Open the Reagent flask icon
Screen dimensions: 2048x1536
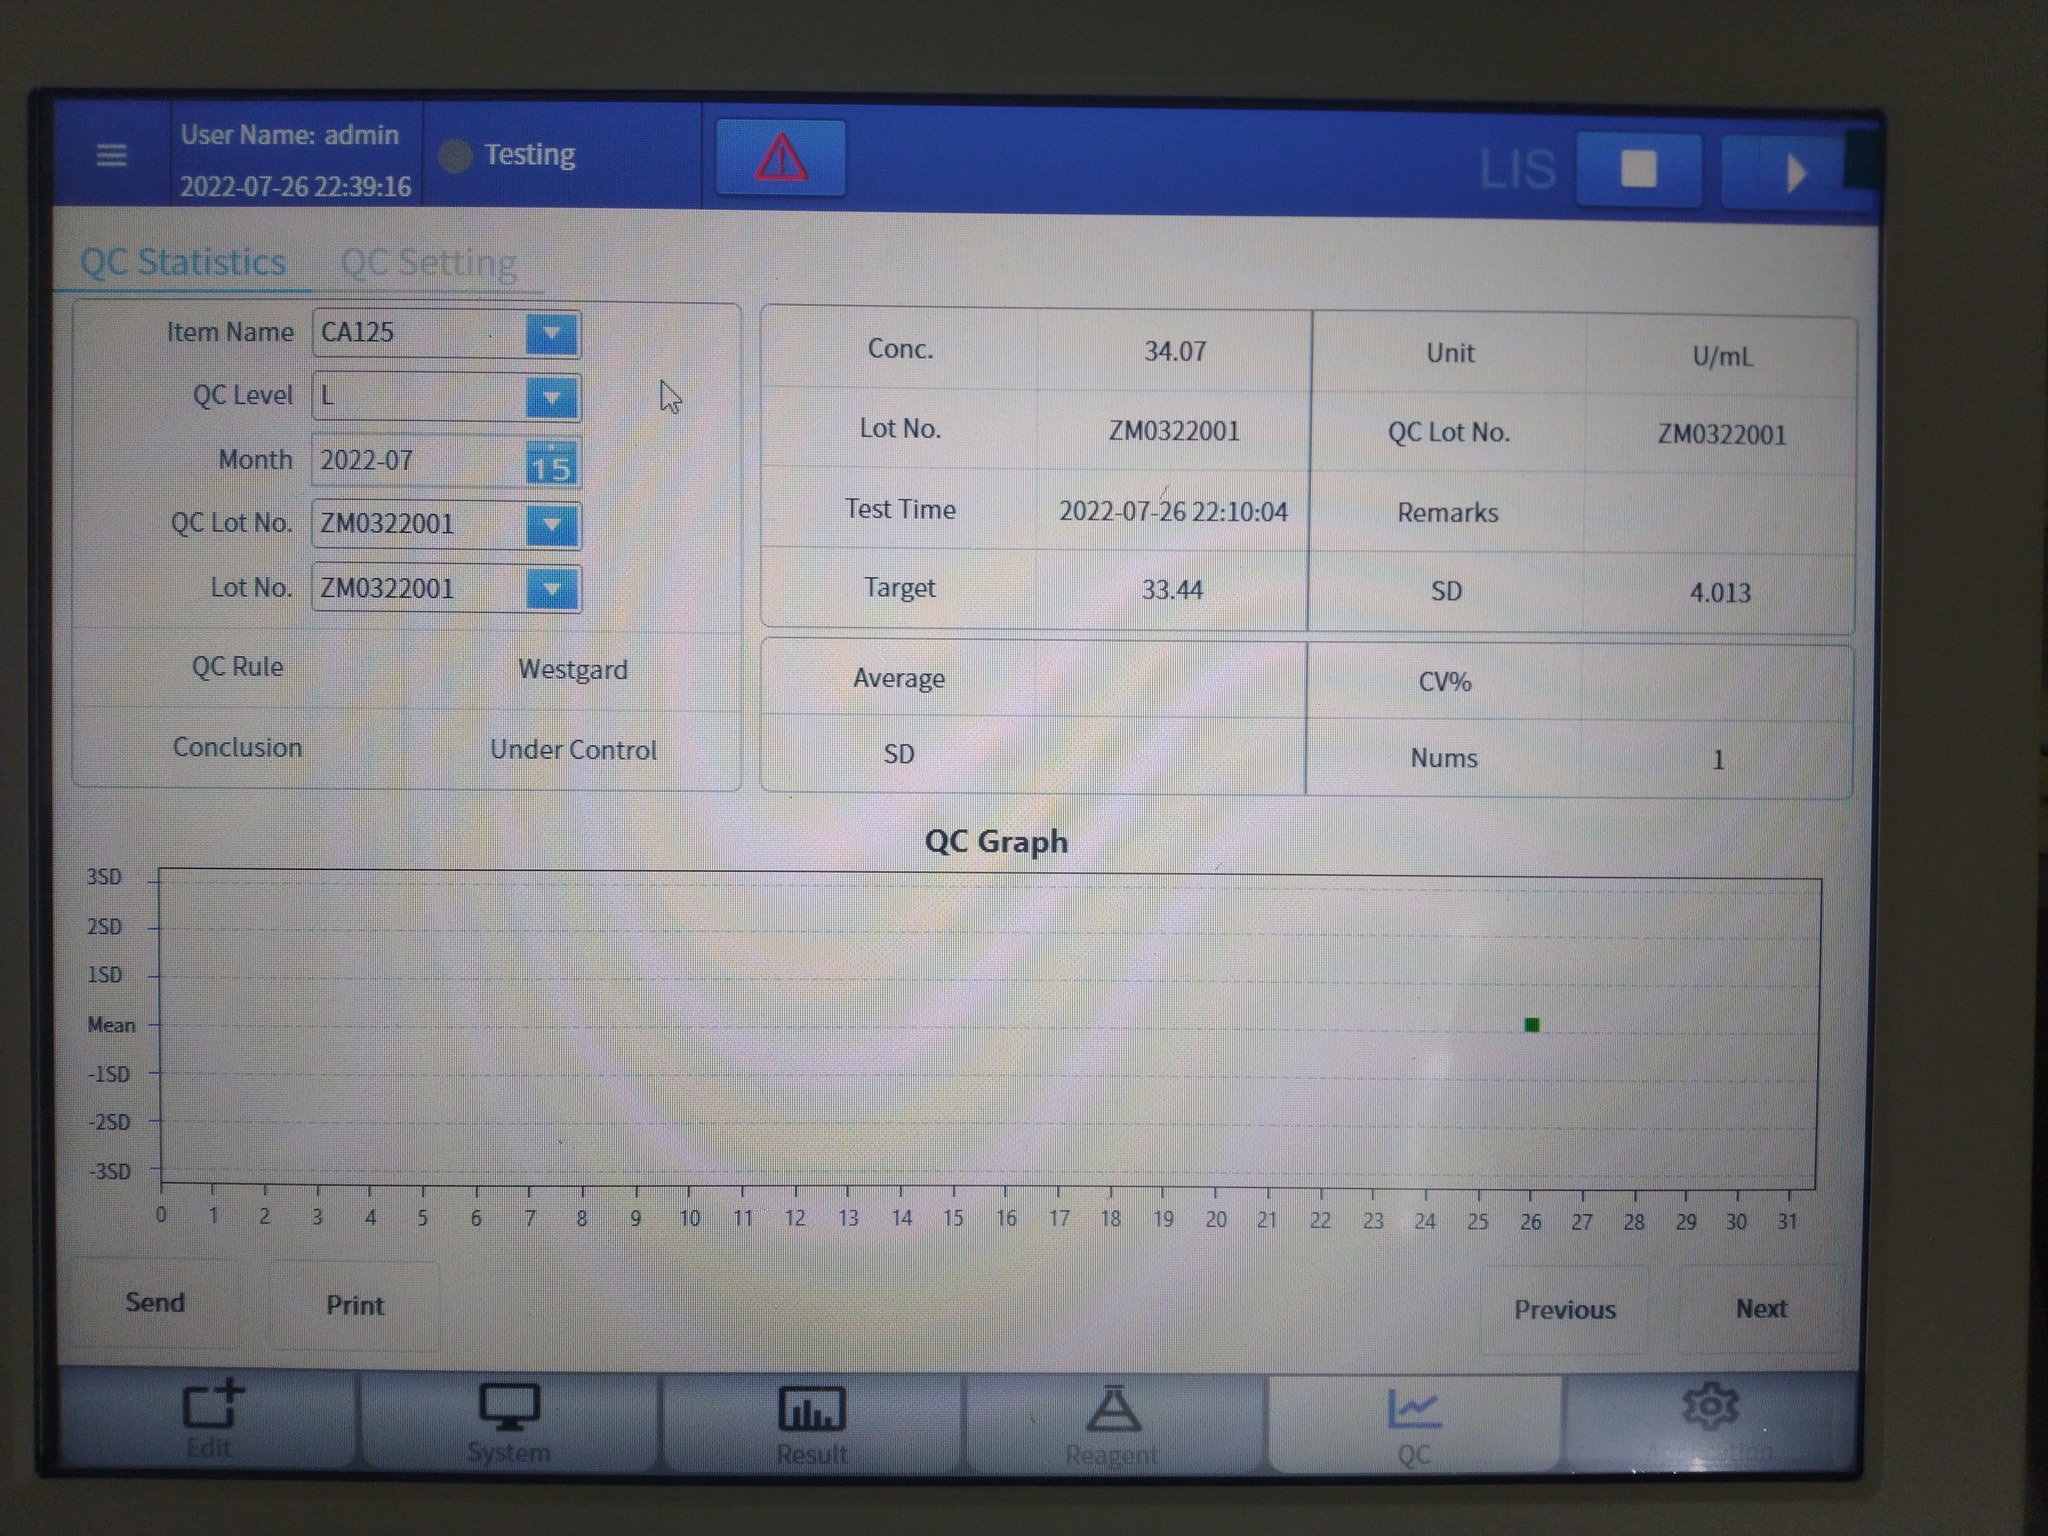coord(1112,1410)
